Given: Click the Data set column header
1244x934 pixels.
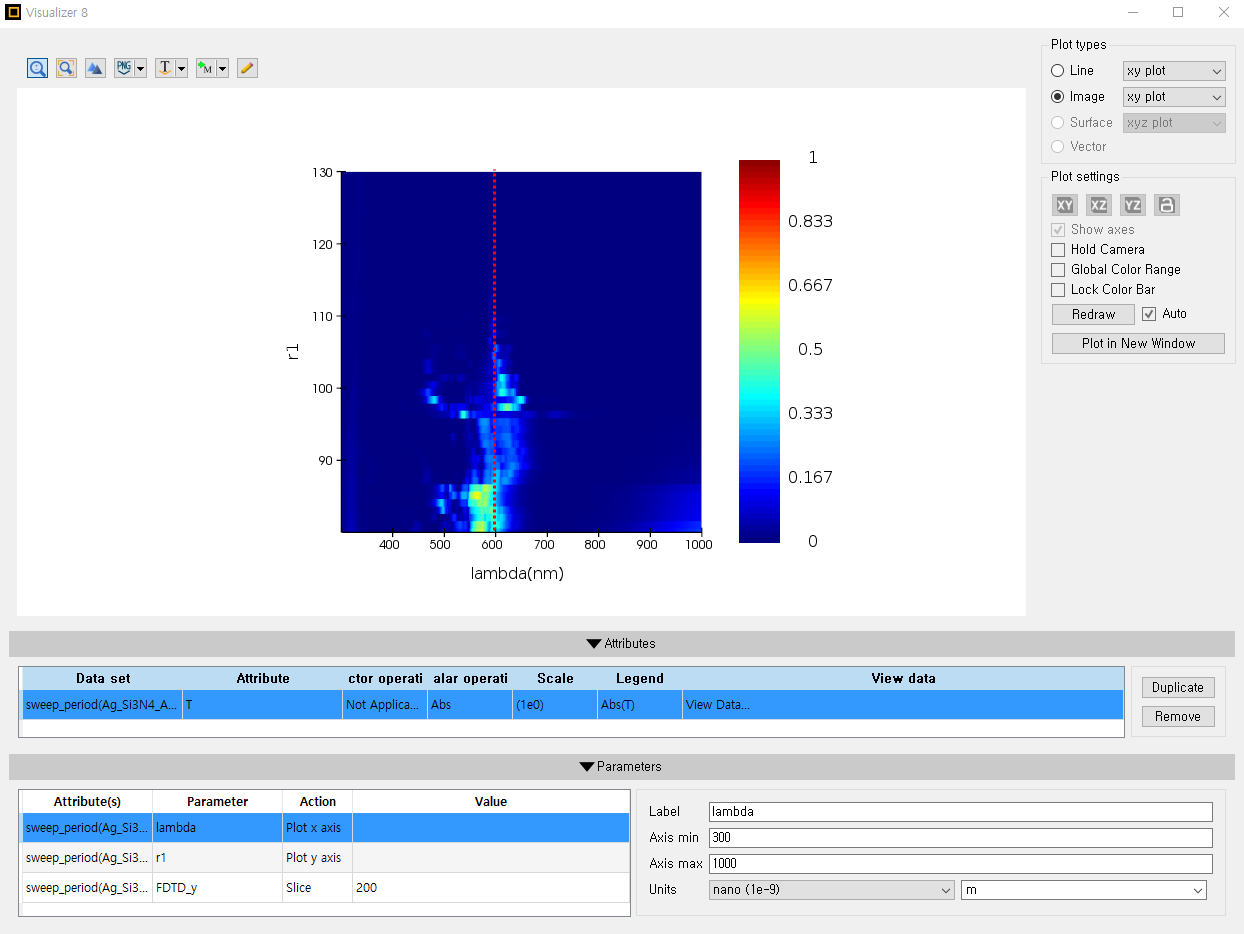Looking at the screenshot, I should pos(103,678).
